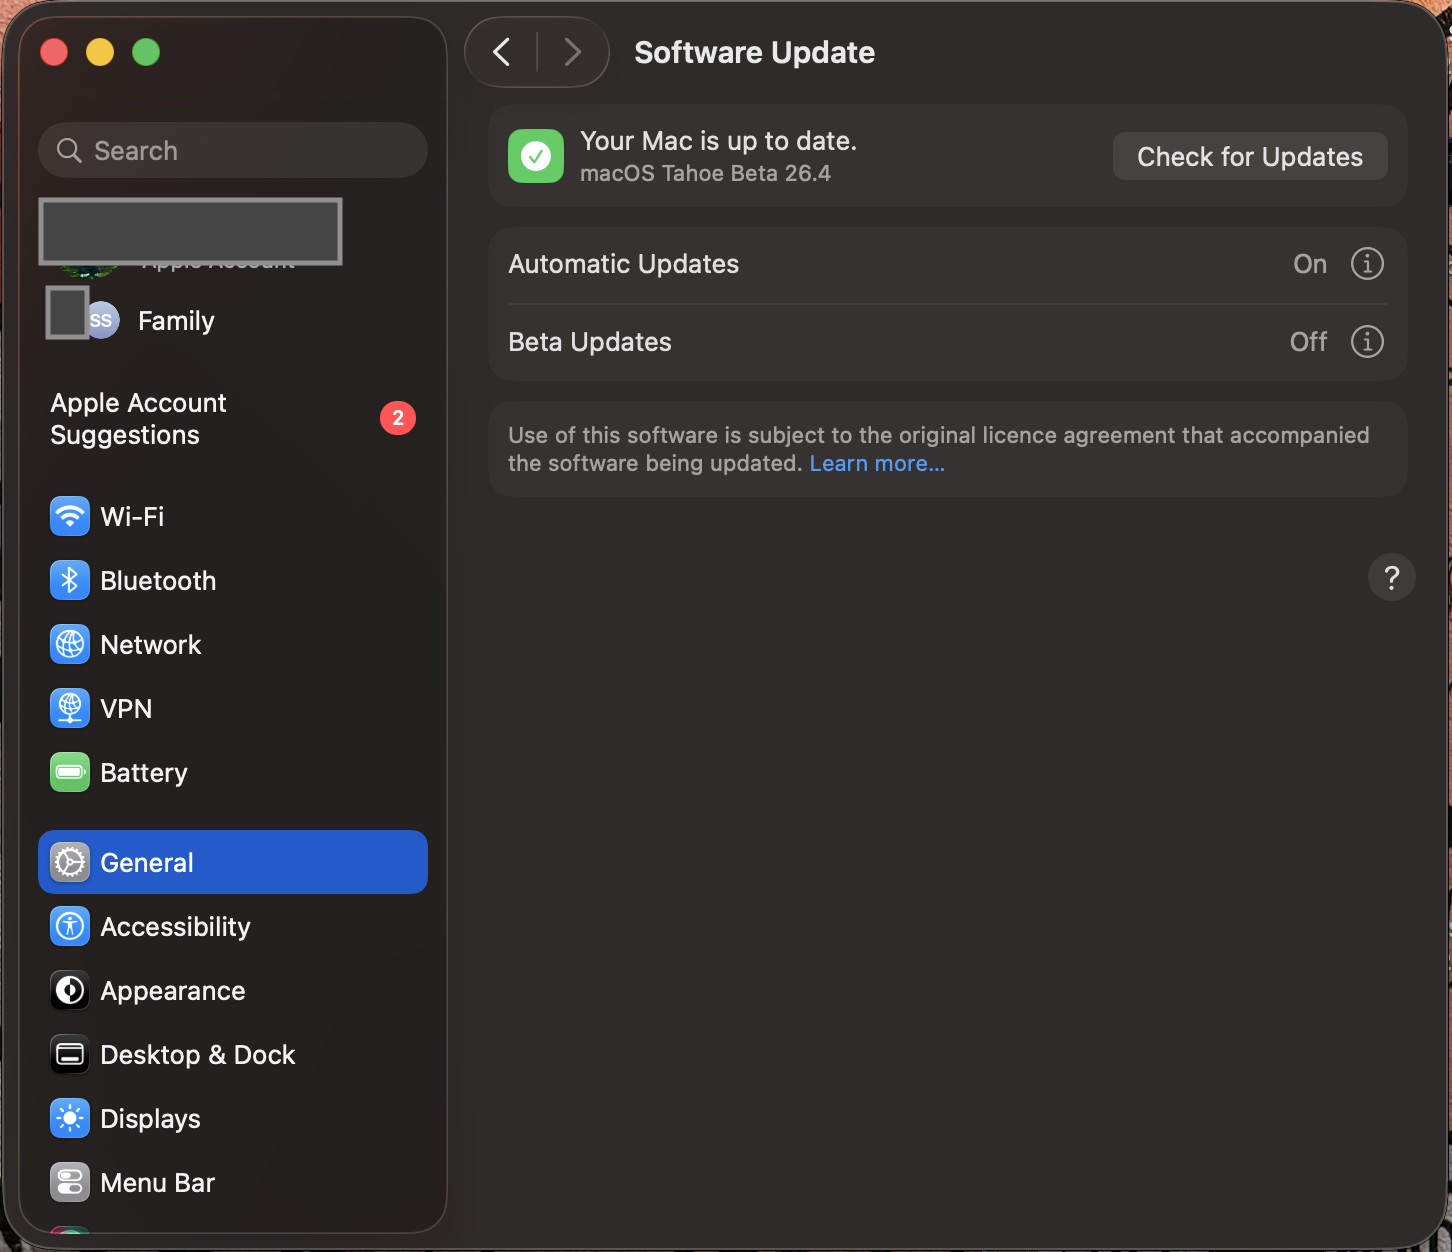Viewport: 1452px width, 1252px height.
Task: Click the Desktop & Dock icon
Action: 69,1054
